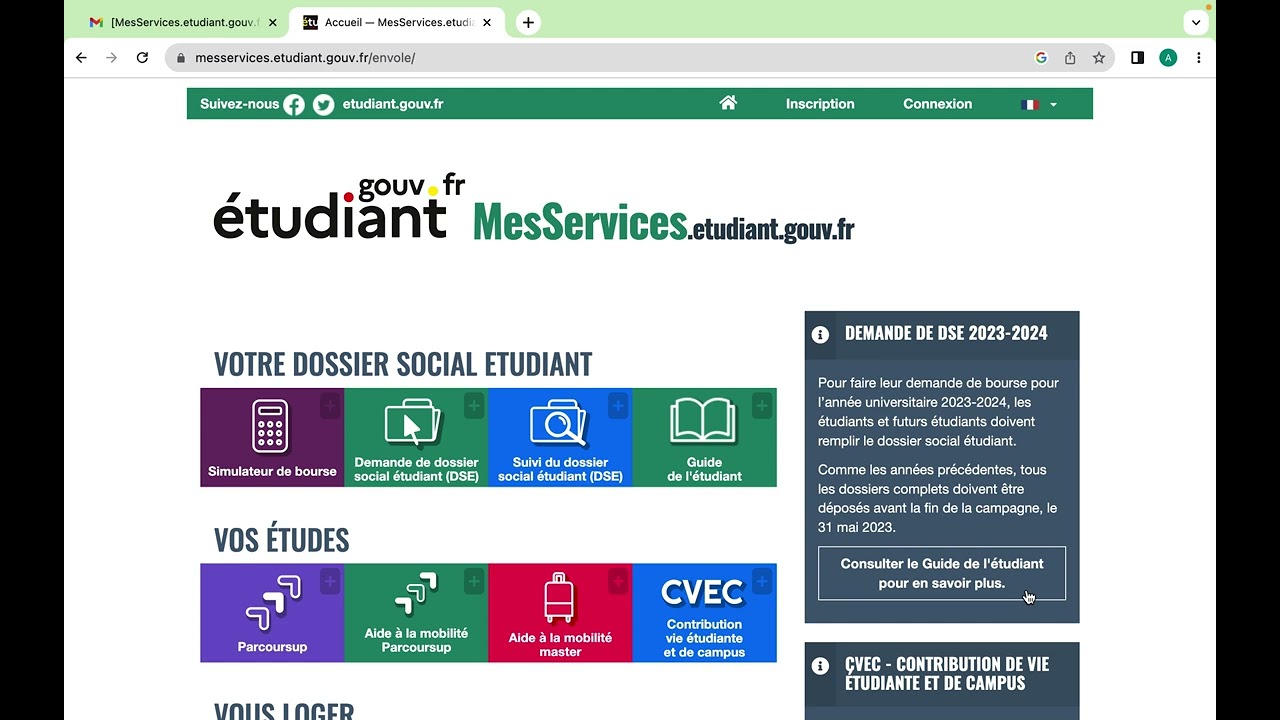The width and height of the screenshot is (1280, 720).
Task: Click the browser forward arrow
Action: coord(111,58)
